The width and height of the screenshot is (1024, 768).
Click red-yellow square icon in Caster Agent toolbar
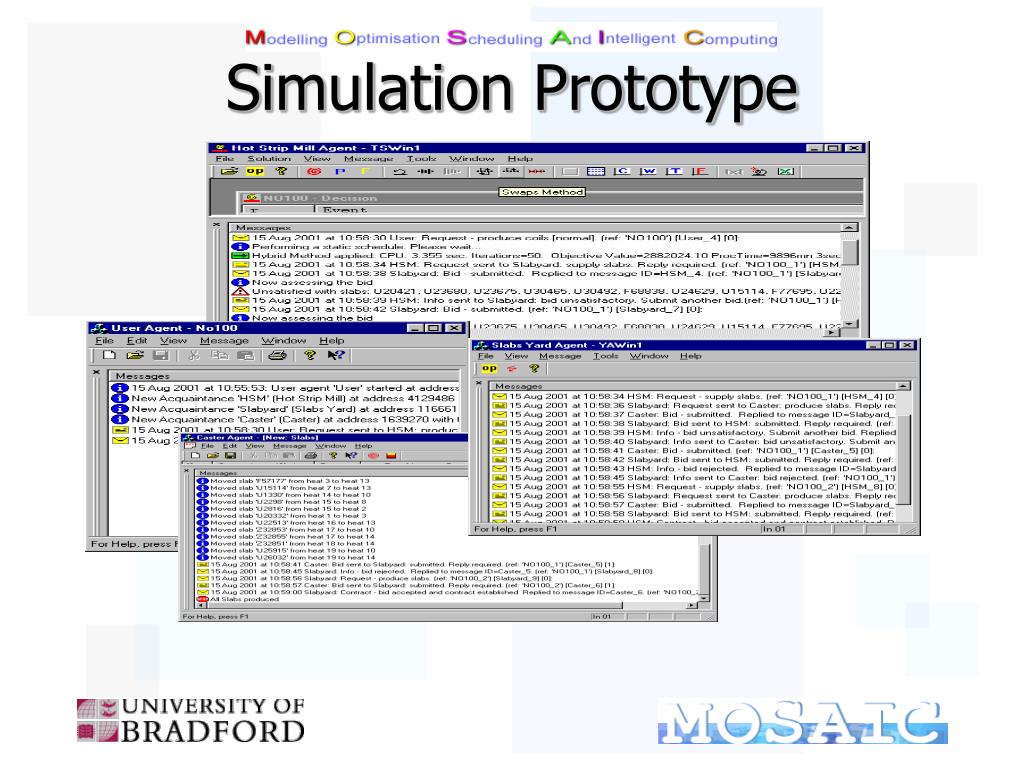coord(391,455)
